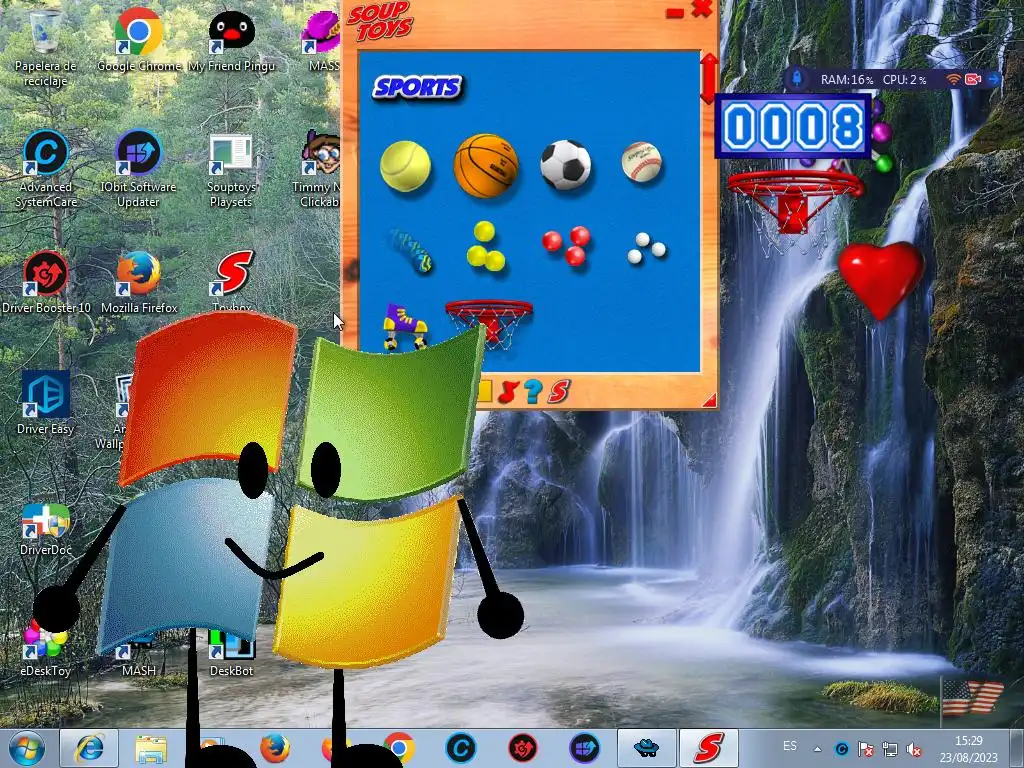Select the purple roller skate toy
The image size is (1024, 768).
point(404,327)
